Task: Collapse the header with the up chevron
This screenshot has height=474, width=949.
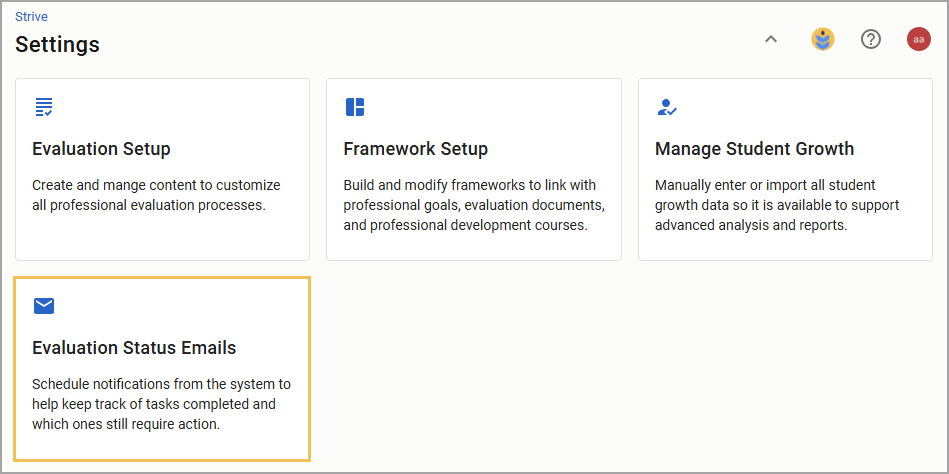Action: 770,39
